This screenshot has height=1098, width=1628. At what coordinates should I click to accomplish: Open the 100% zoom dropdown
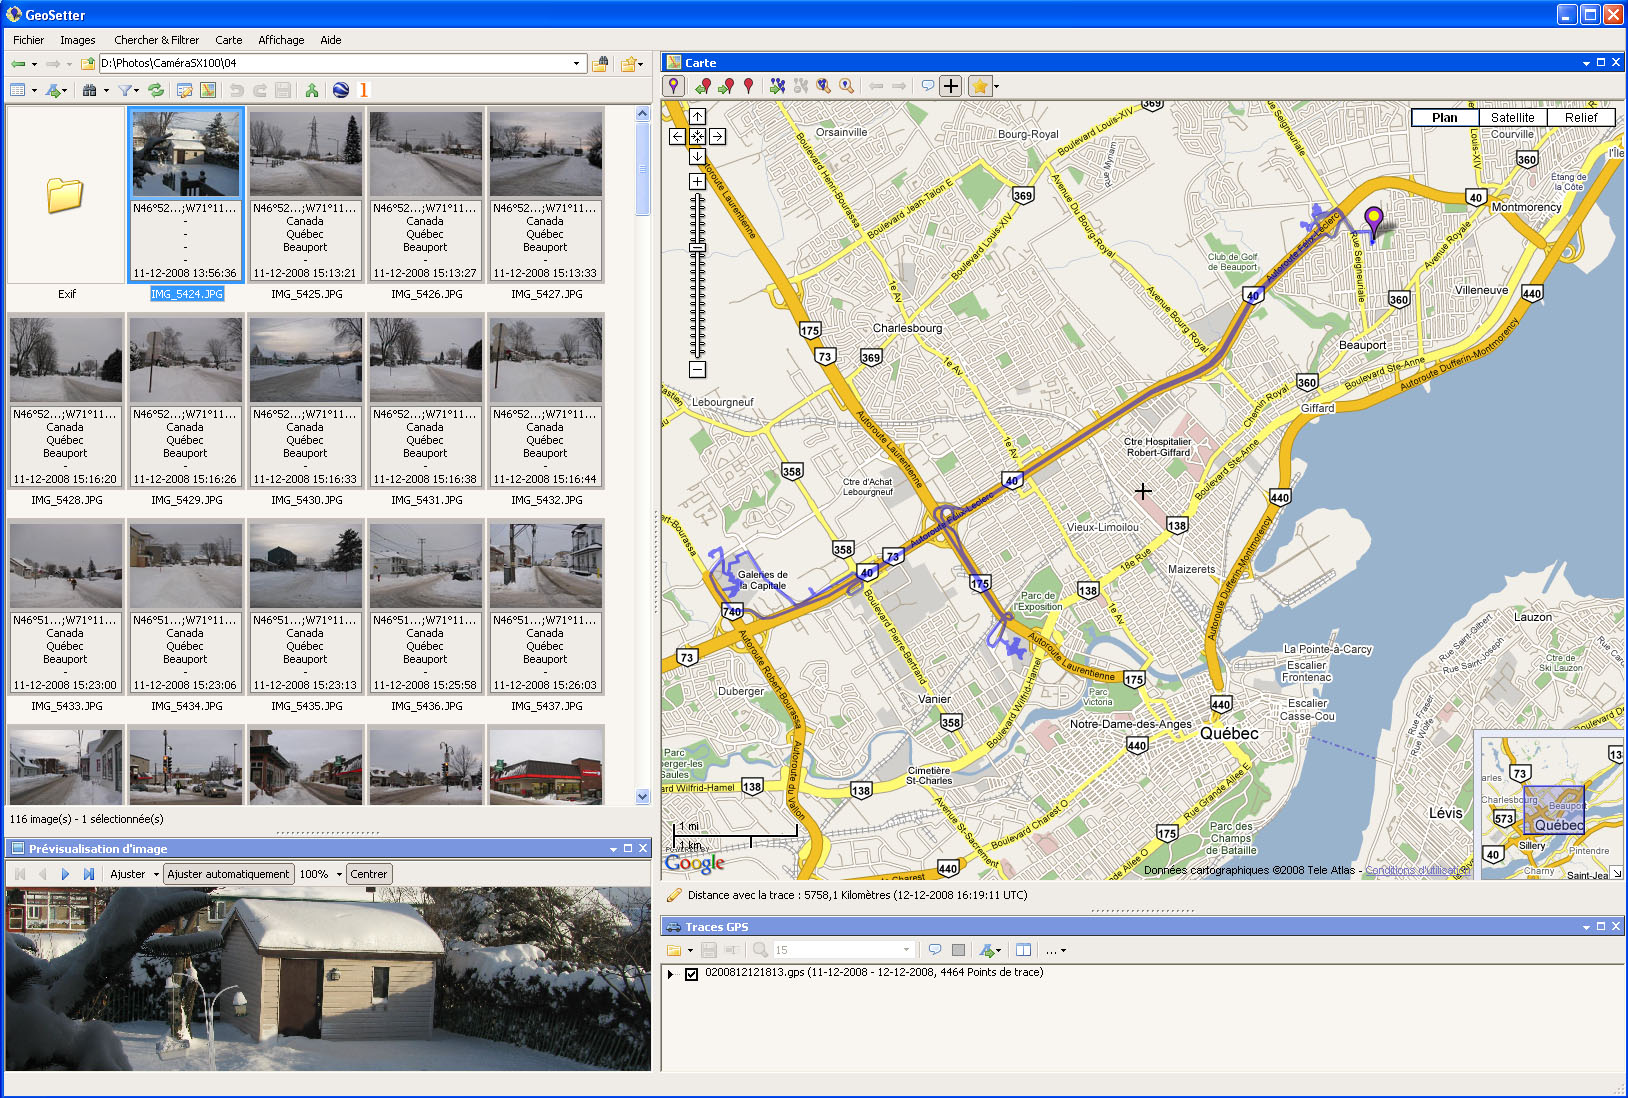(x=339, y=874)
